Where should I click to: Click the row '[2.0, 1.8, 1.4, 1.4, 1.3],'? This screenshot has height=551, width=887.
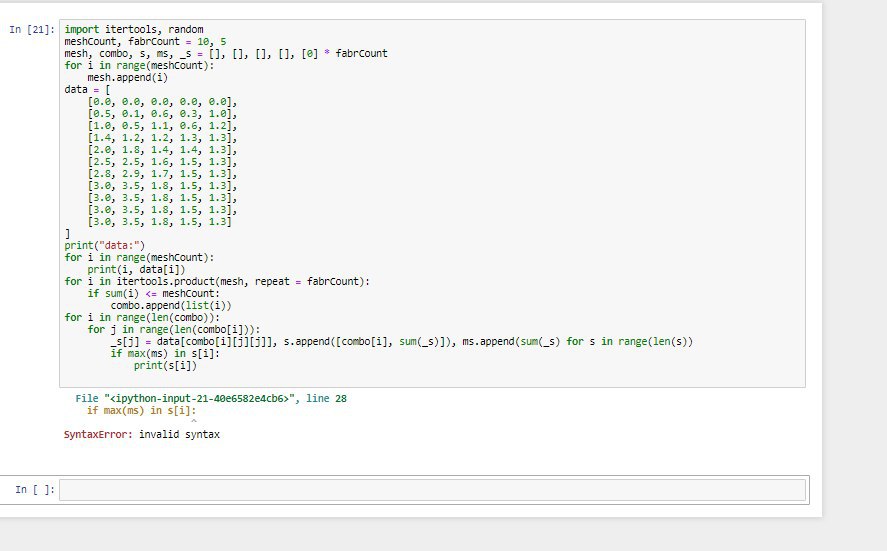162,150
